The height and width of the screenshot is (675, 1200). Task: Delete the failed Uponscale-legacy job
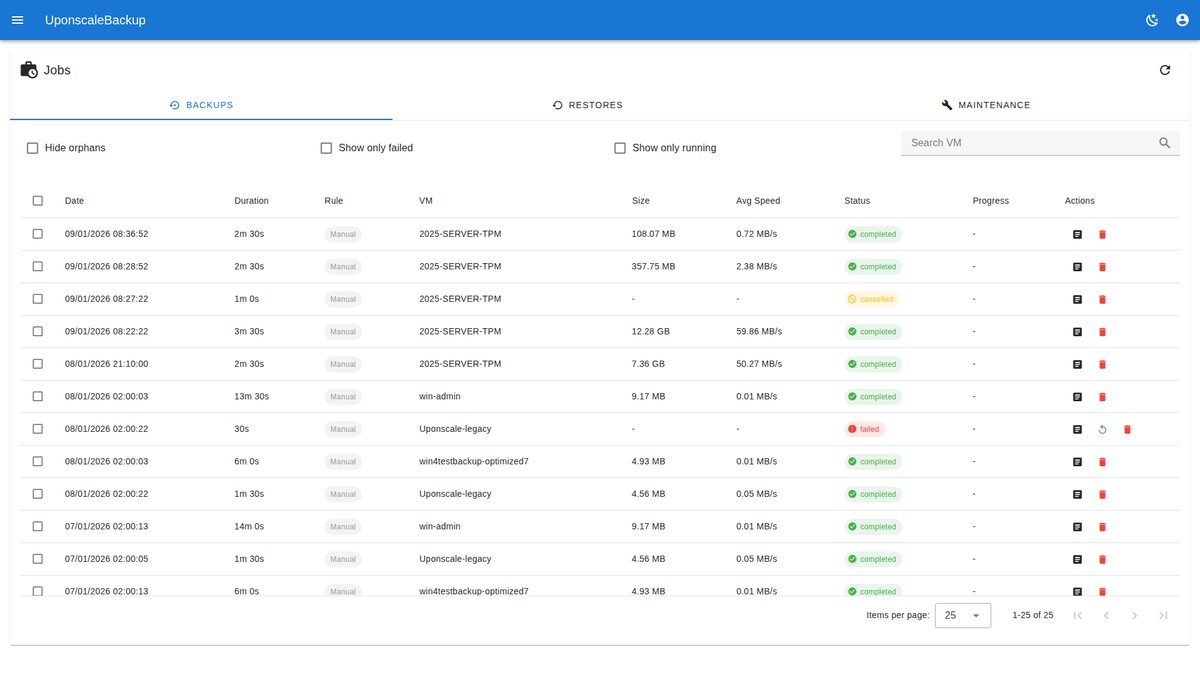pos(1127,429)
